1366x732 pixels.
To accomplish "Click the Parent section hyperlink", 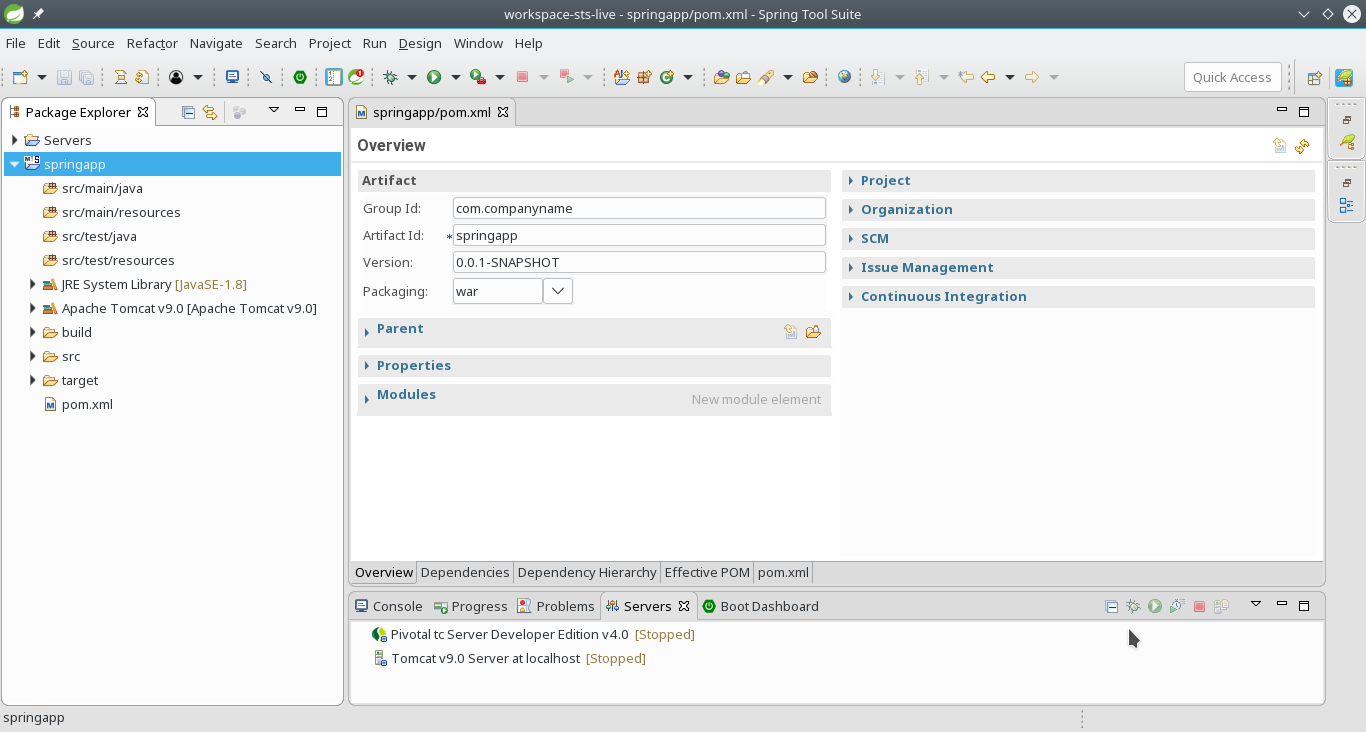I will point(400,328).
